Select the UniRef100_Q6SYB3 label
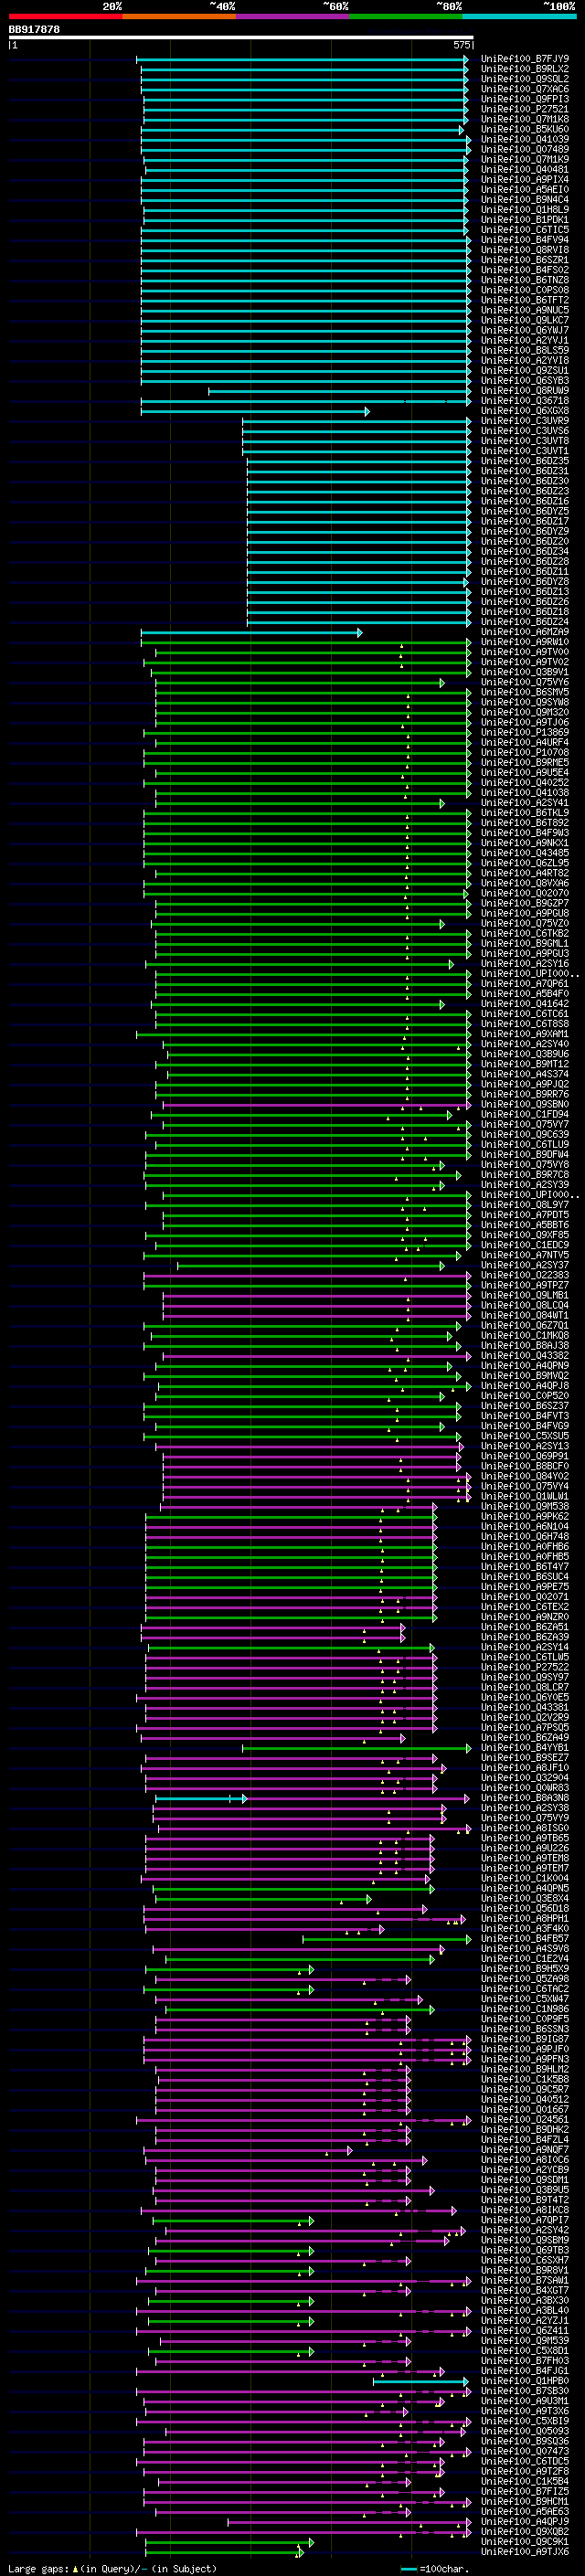 pos(525,380)
